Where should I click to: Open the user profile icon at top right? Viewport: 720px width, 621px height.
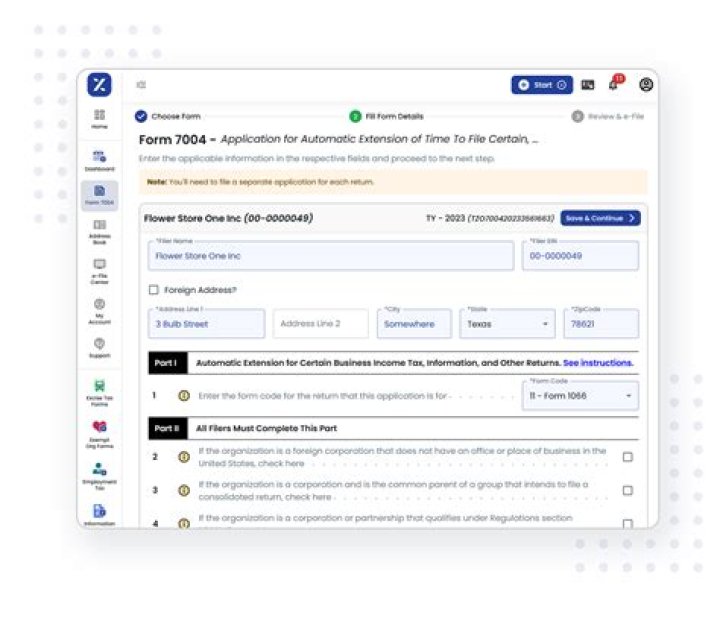tap(646, 85)
